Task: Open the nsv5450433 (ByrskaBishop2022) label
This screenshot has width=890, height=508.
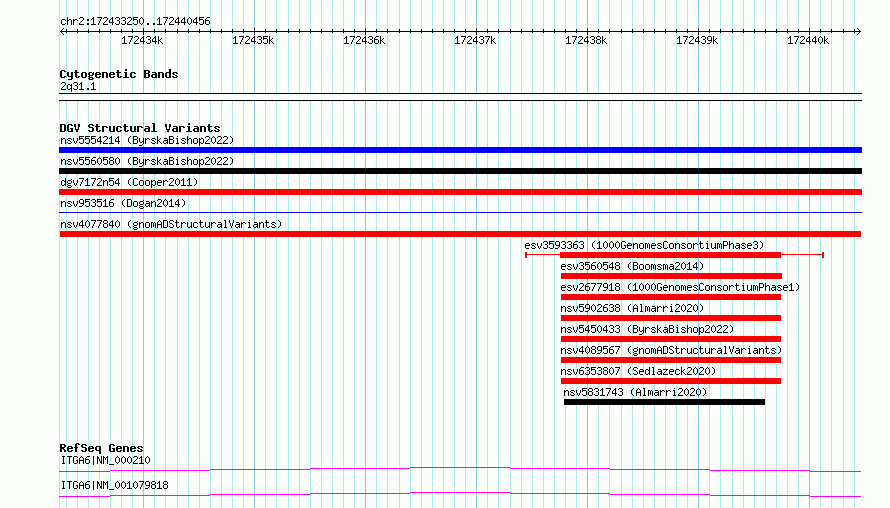Action: tap(647, 329)
